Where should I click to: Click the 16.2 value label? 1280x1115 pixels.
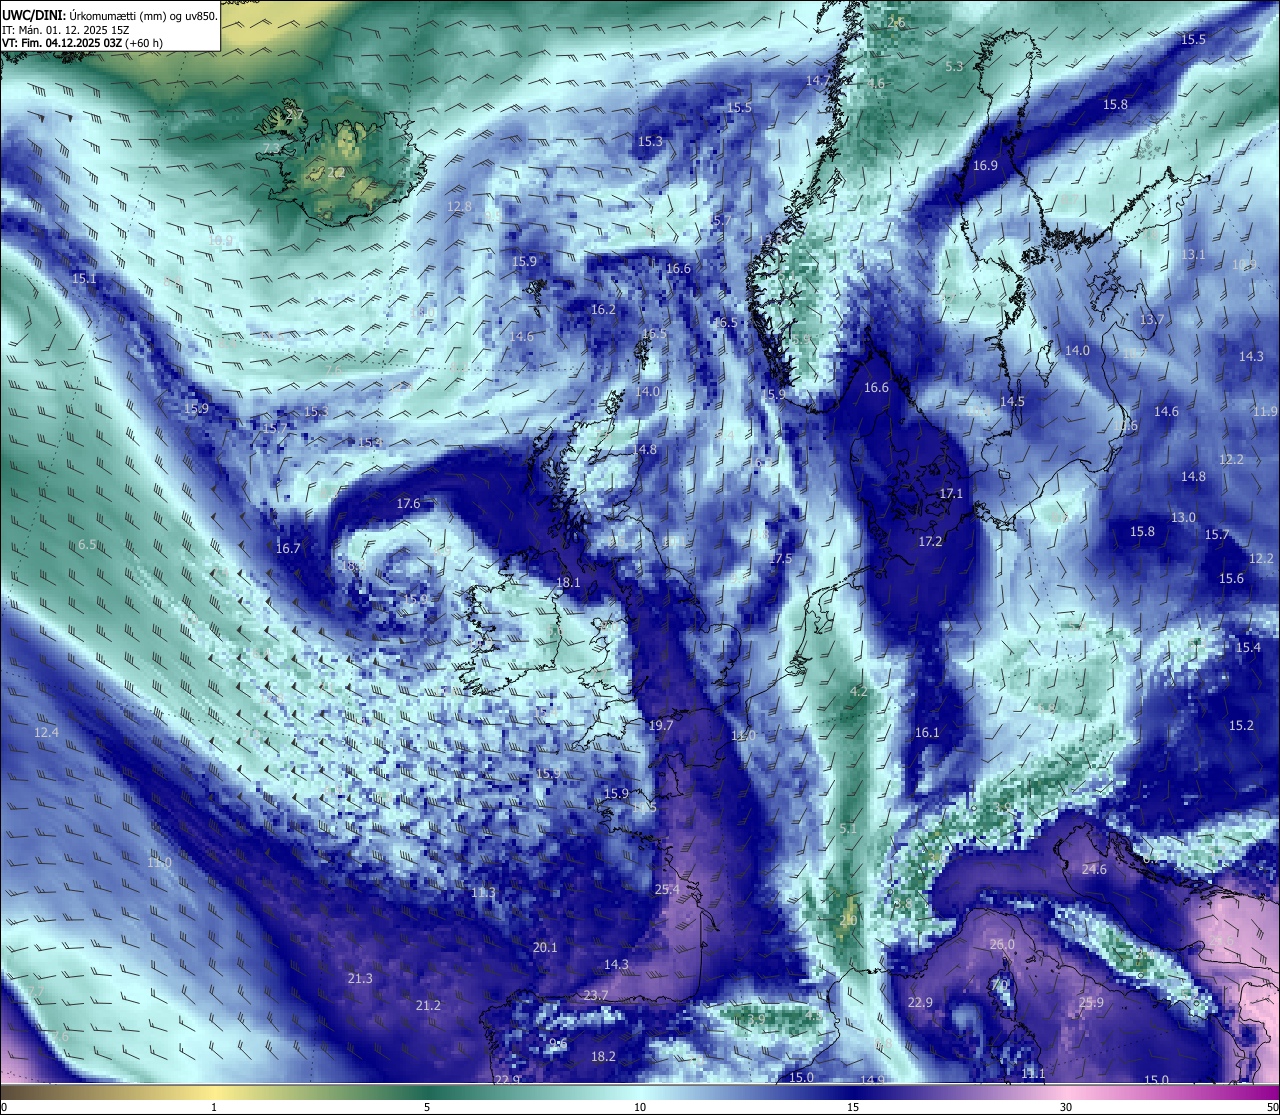click(603, 309)
